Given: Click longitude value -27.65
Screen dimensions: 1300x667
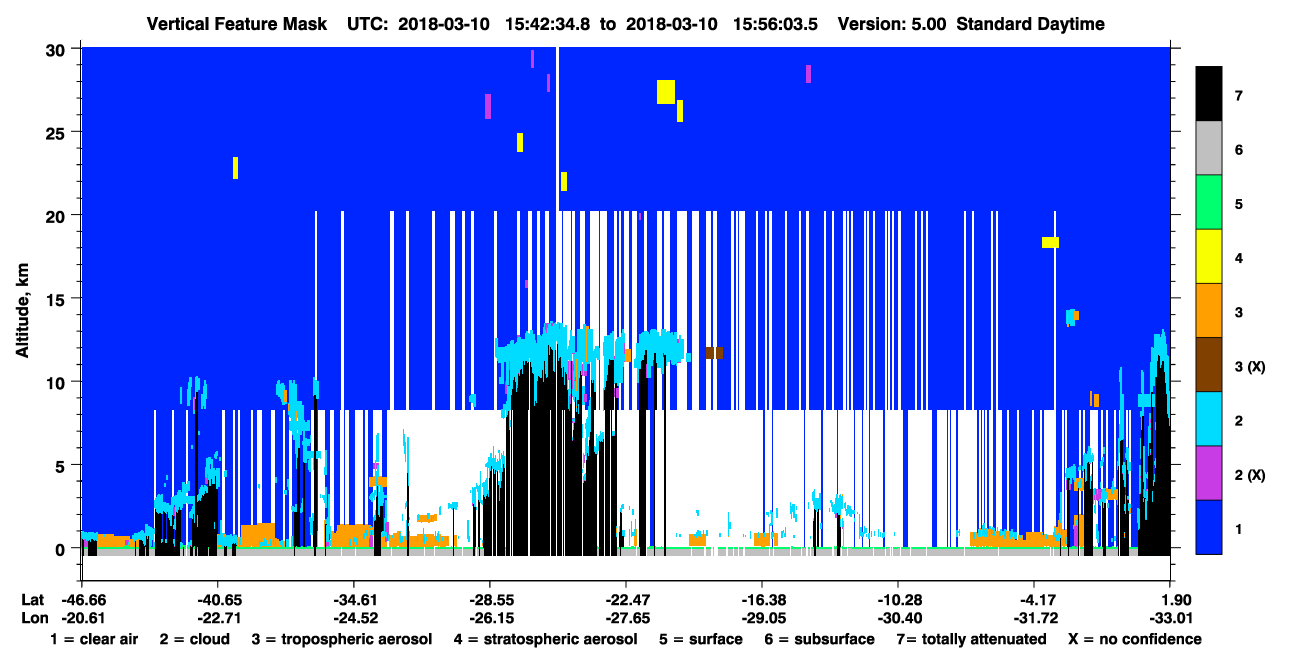Looking at the screenshot, I should 626,618.
